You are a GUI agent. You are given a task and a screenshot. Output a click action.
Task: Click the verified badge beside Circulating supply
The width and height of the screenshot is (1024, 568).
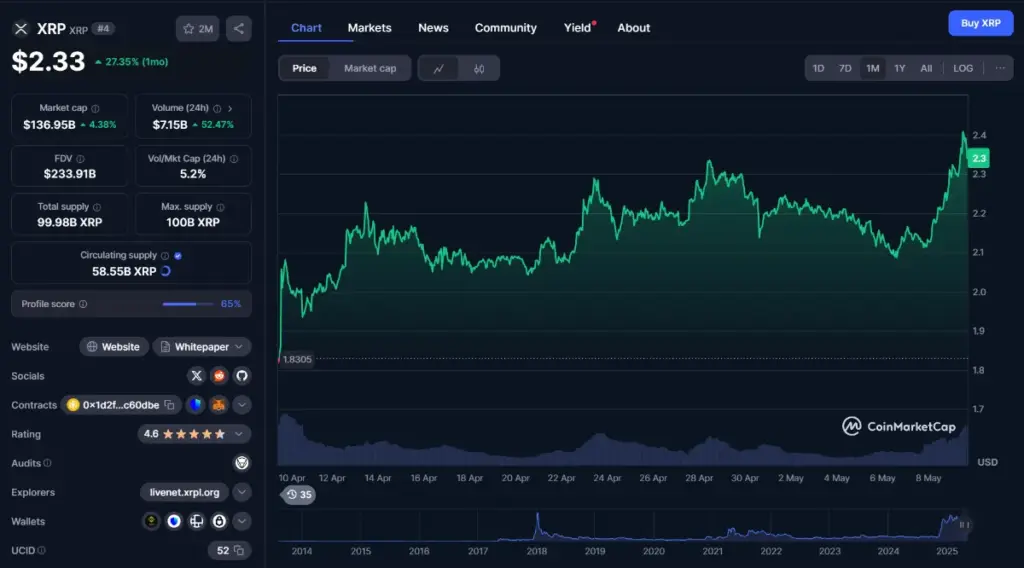pyautogui.click(x=178, y=256)
